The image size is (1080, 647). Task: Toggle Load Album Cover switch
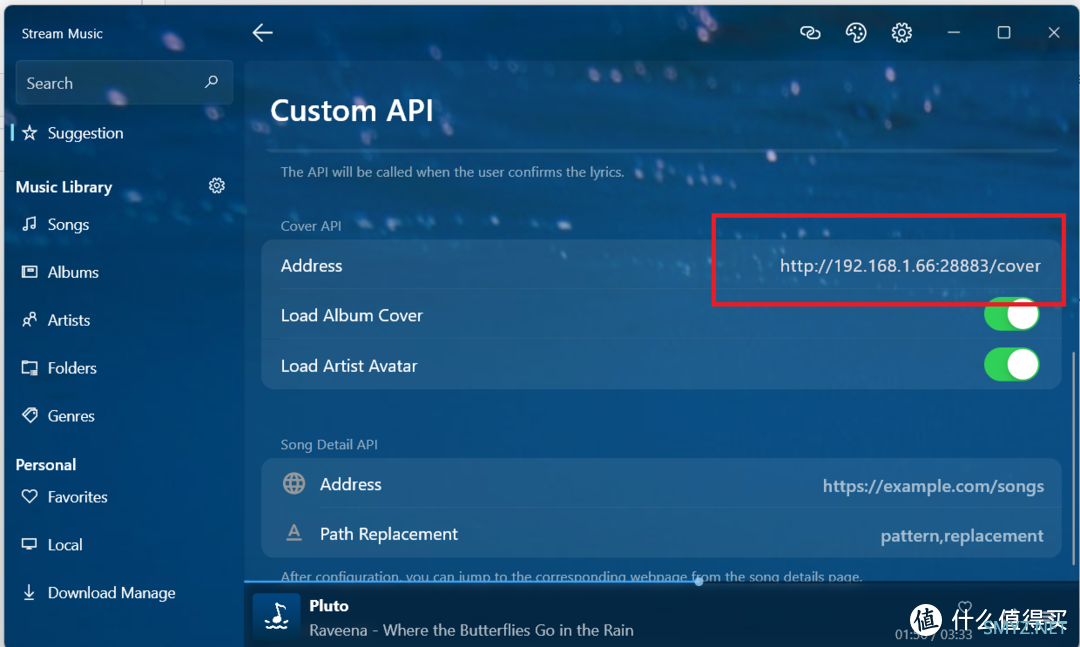[1011, 314]
